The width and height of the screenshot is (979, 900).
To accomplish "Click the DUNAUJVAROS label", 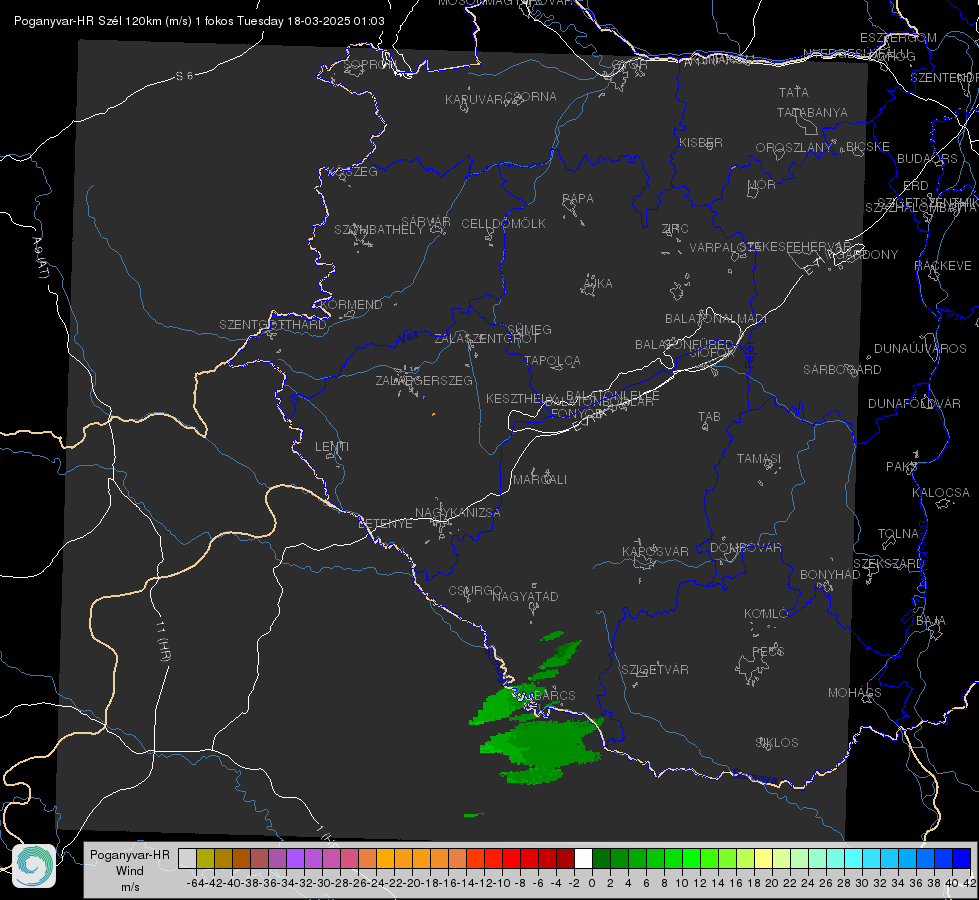I will click(920, 348).
